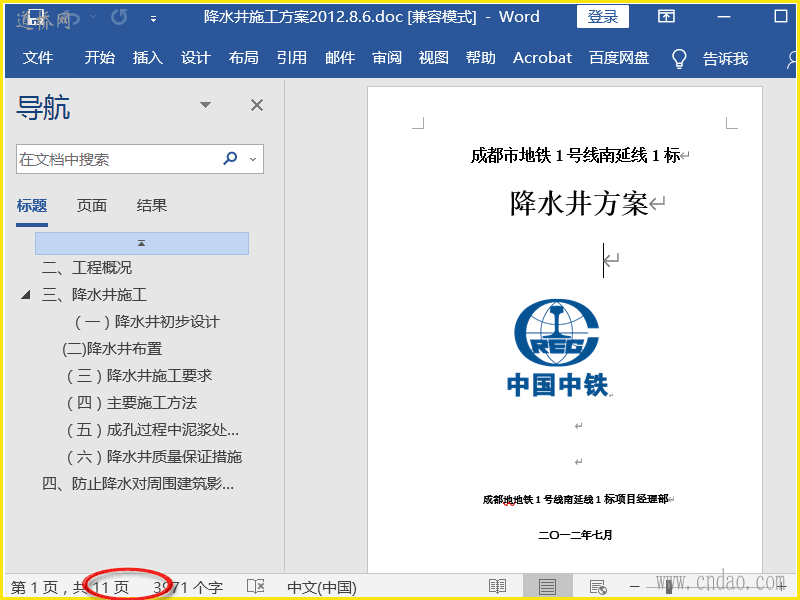Select the 引用 ribbon tab
This screenshot has width=800, height=600.
[x=291, y=58]
